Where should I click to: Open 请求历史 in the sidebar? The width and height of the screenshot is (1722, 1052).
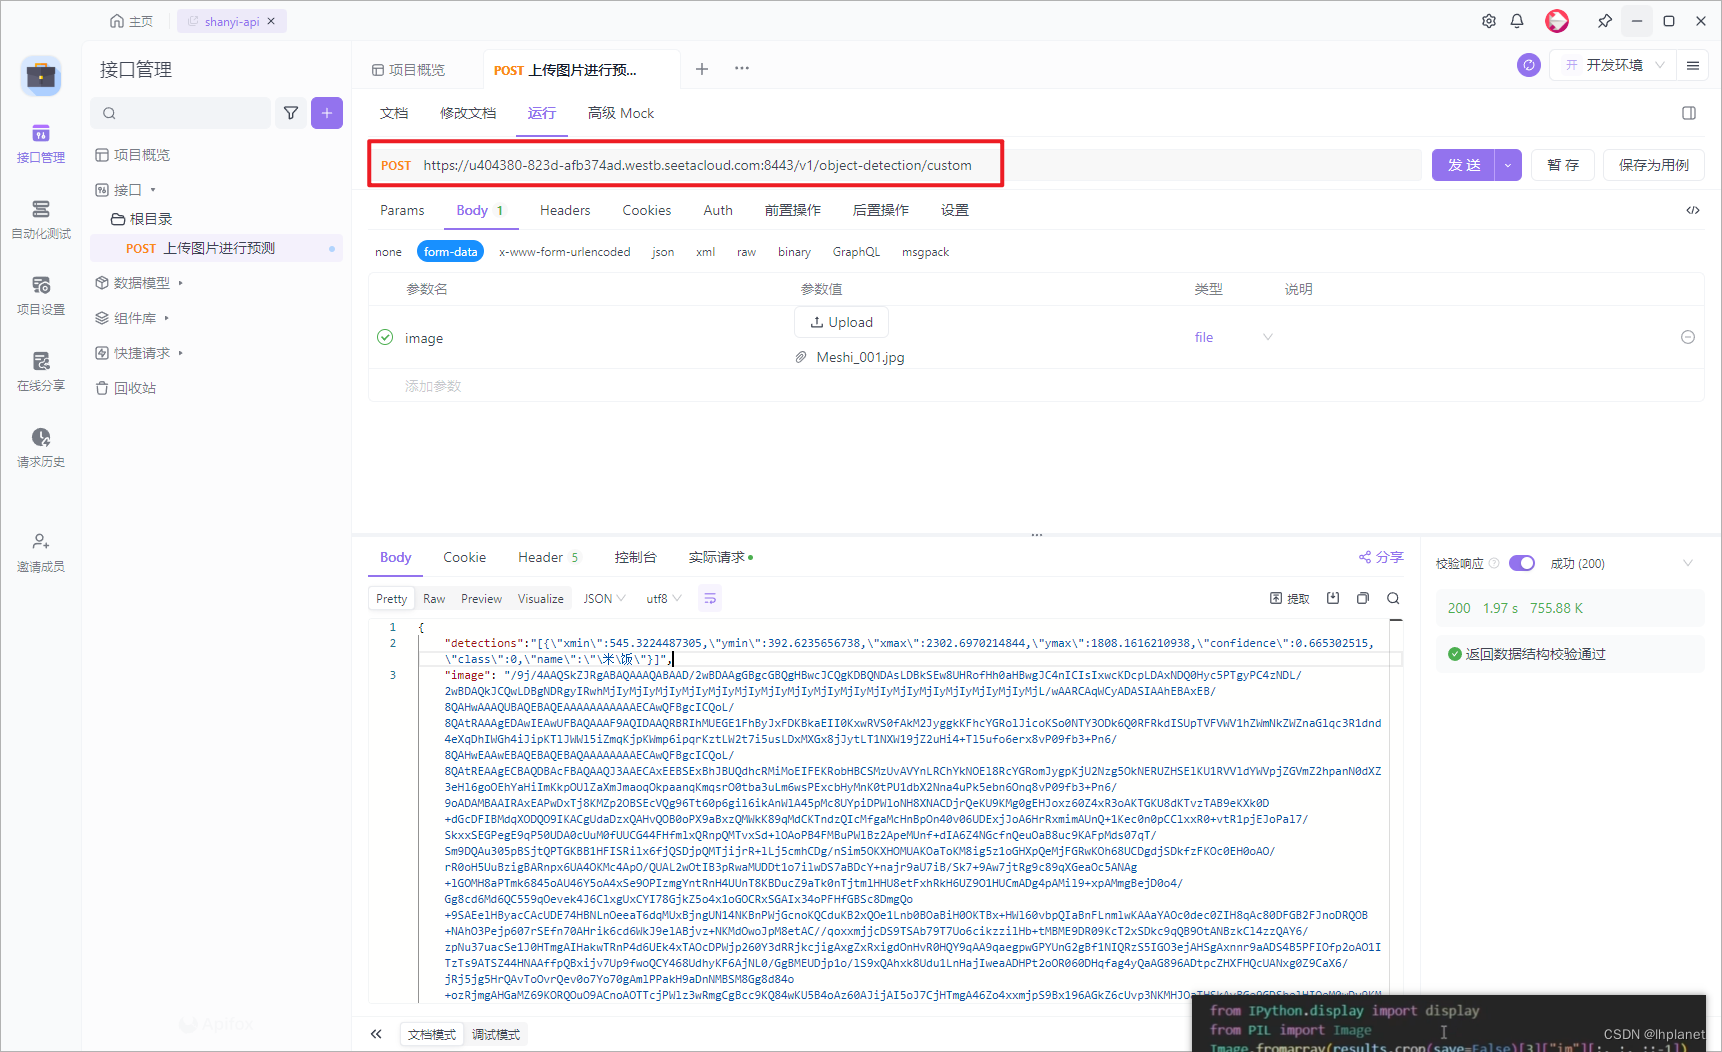[x=41, y=448]
